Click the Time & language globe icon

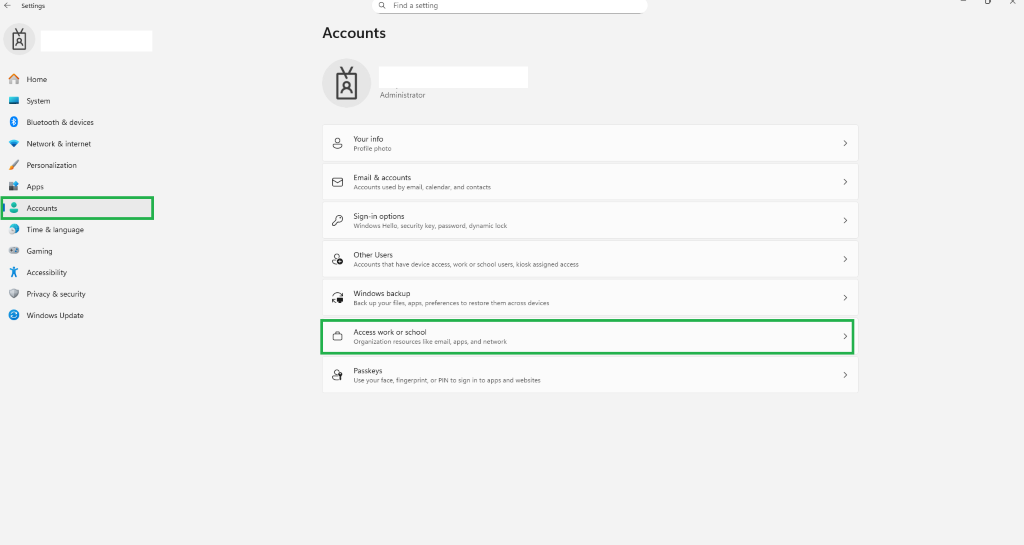(14, 230)
